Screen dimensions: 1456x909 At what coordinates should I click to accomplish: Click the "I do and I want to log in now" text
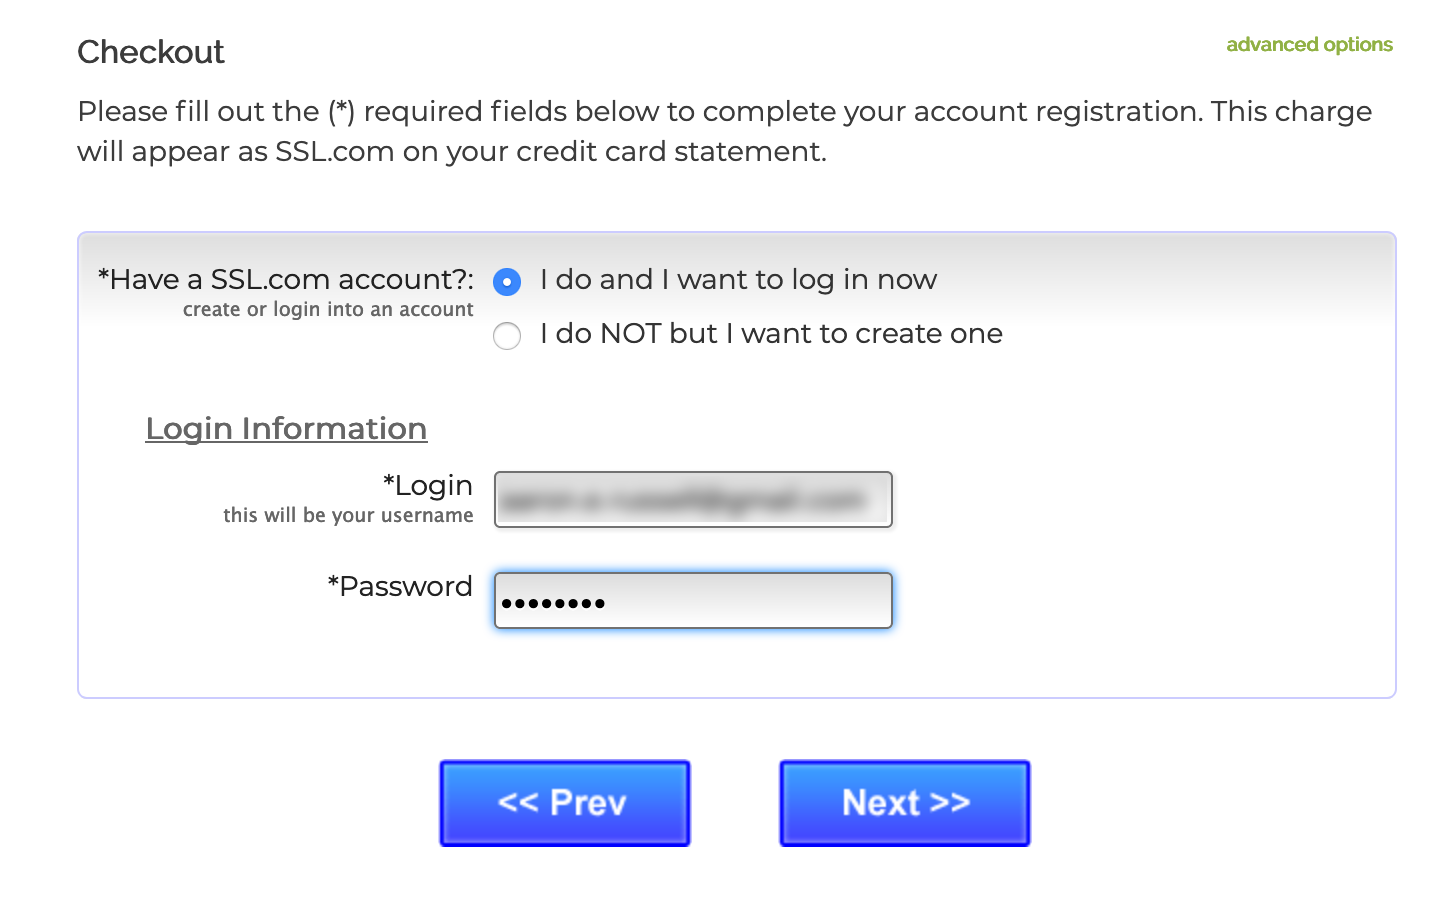pos(738,280)
